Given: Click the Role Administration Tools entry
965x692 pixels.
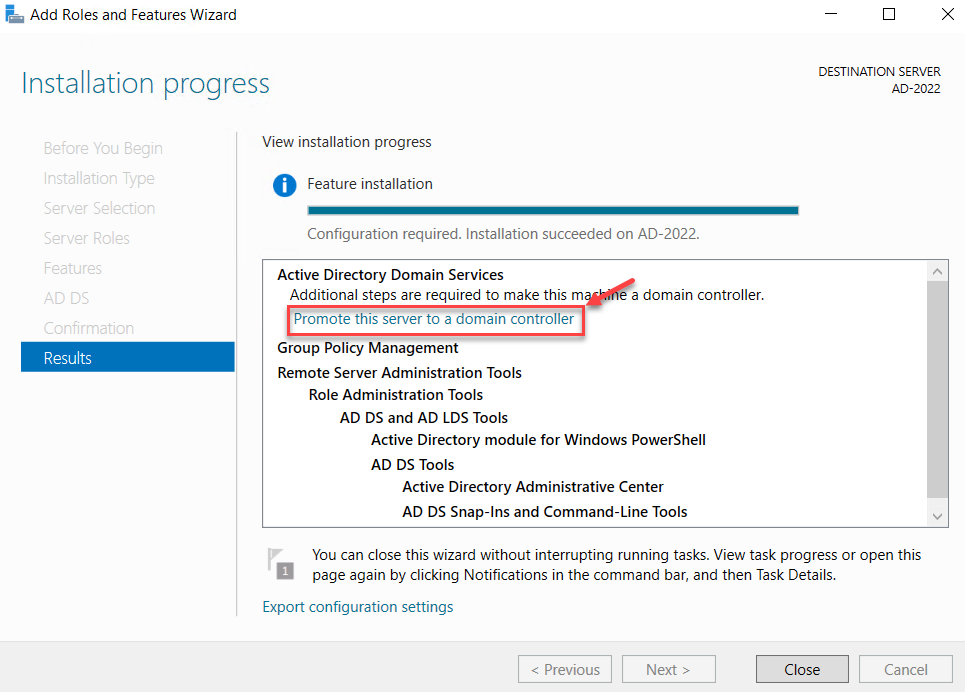Looking at the screenshot, I should [x=395, y=394].
